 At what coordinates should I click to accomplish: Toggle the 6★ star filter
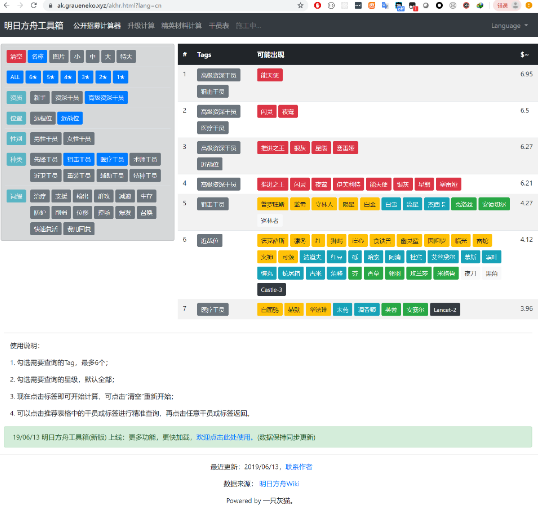click(x=33, y=77)
